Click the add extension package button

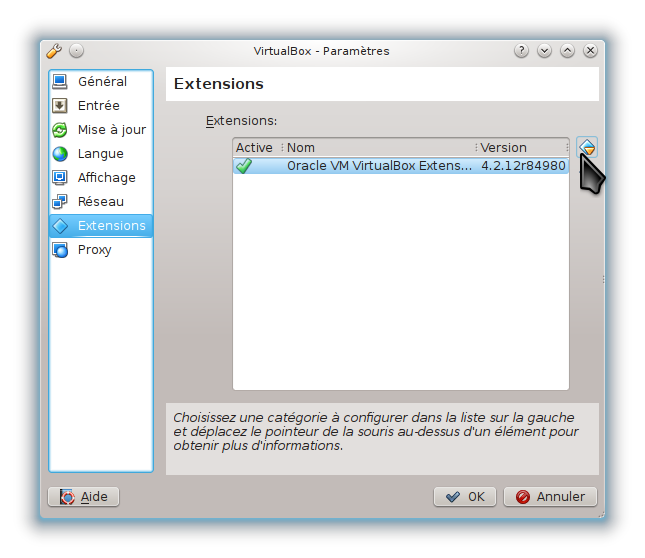coord(587,147)
